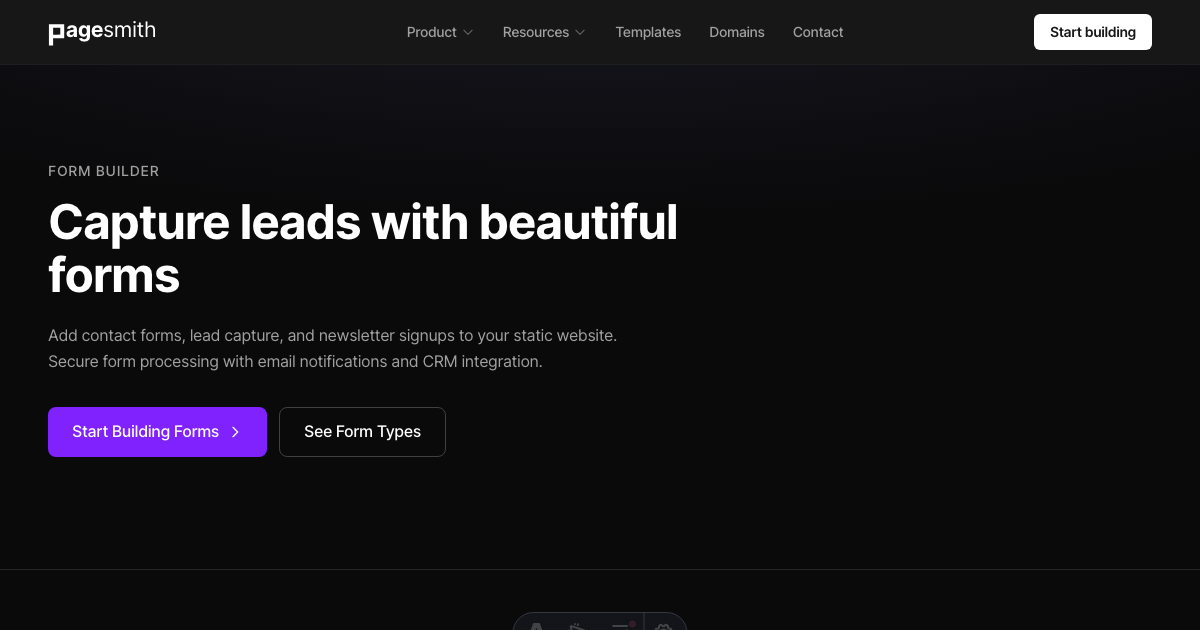Click the paragraph starting Add contact forms
1200x630 pixels.
pyautogui.click(x=333, y=348)
